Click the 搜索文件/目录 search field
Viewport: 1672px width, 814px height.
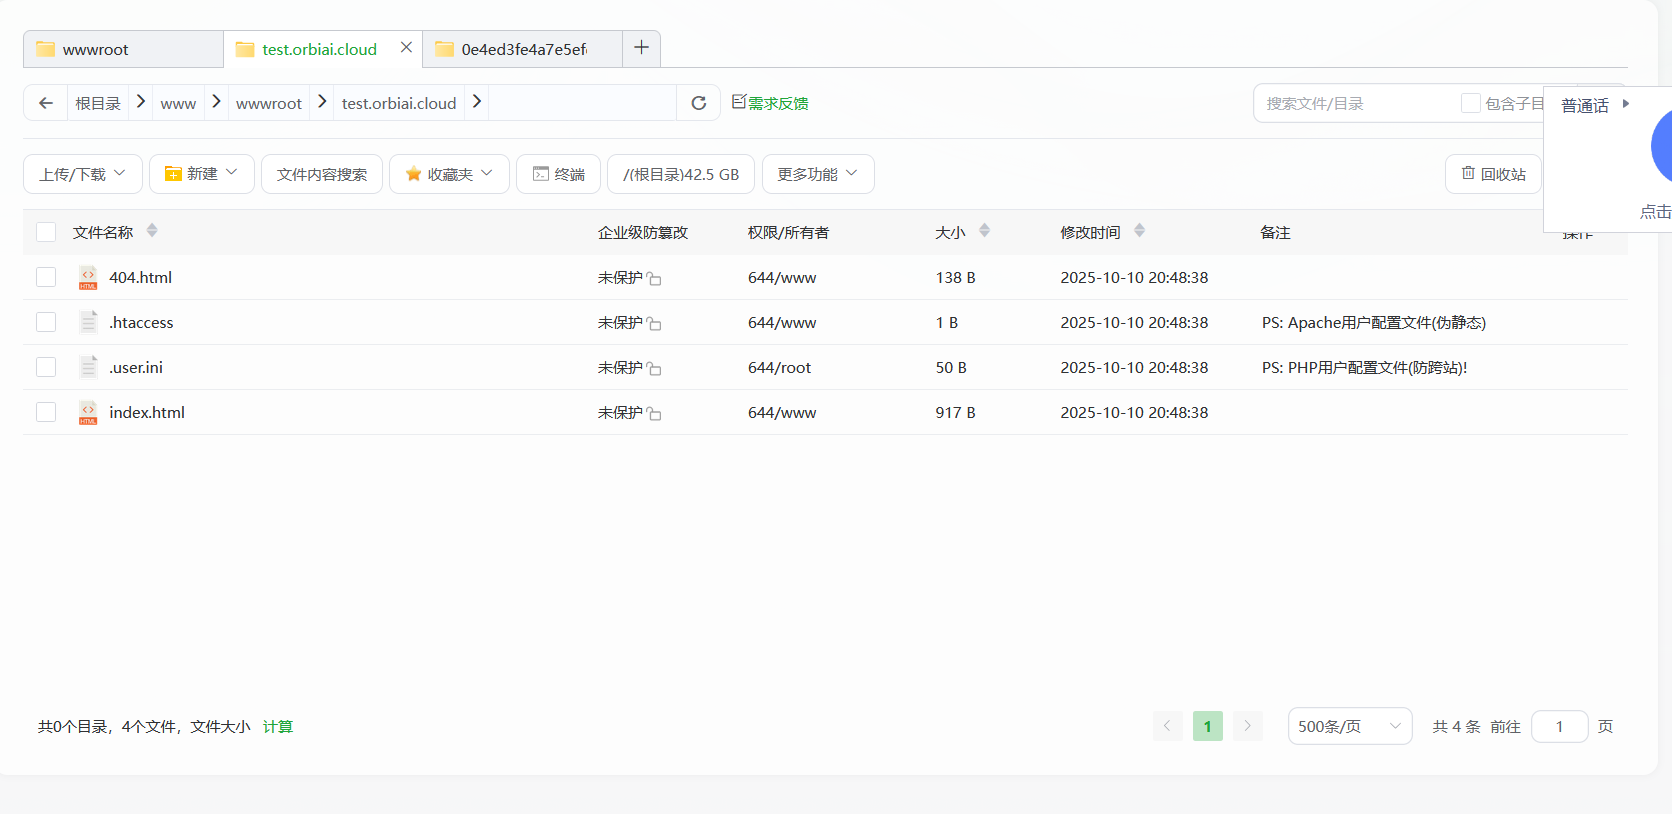click(1355, 103)
